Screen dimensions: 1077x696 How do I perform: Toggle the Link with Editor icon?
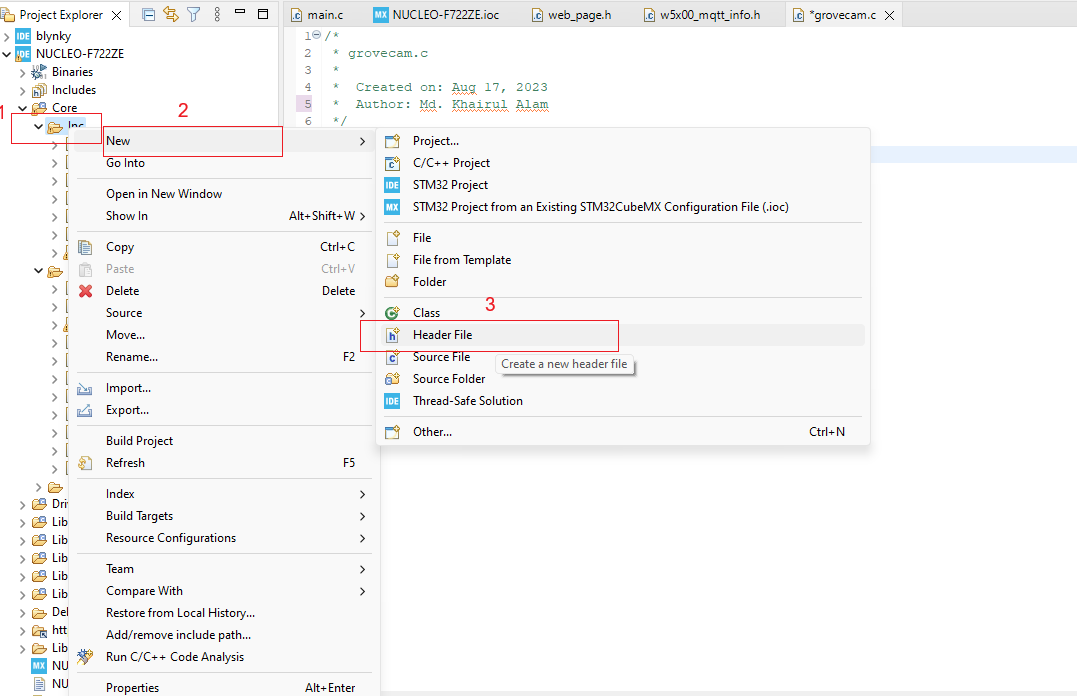click(171, 14)
